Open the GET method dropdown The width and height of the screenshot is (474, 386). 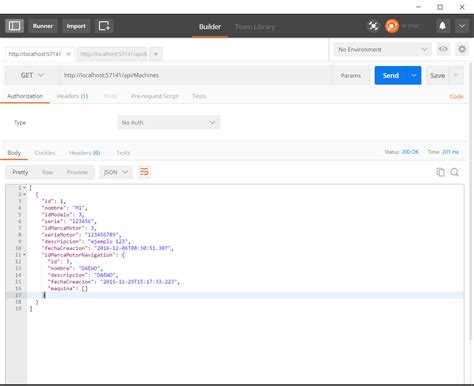pyautogui.click(x=32, y=75)
